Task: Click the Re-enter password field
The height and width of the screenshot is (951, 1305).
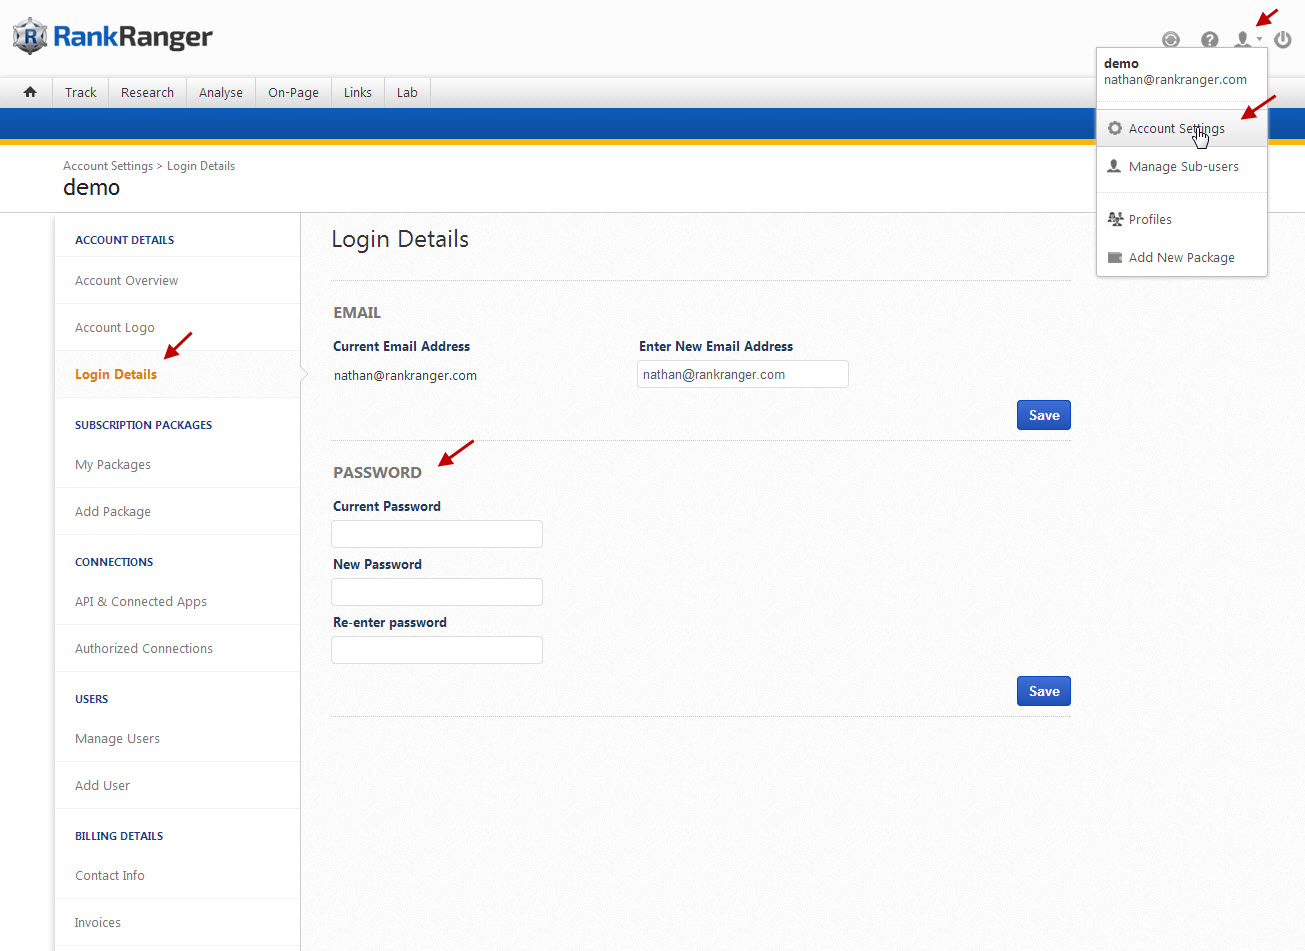Action: click(x=437, y=650)
